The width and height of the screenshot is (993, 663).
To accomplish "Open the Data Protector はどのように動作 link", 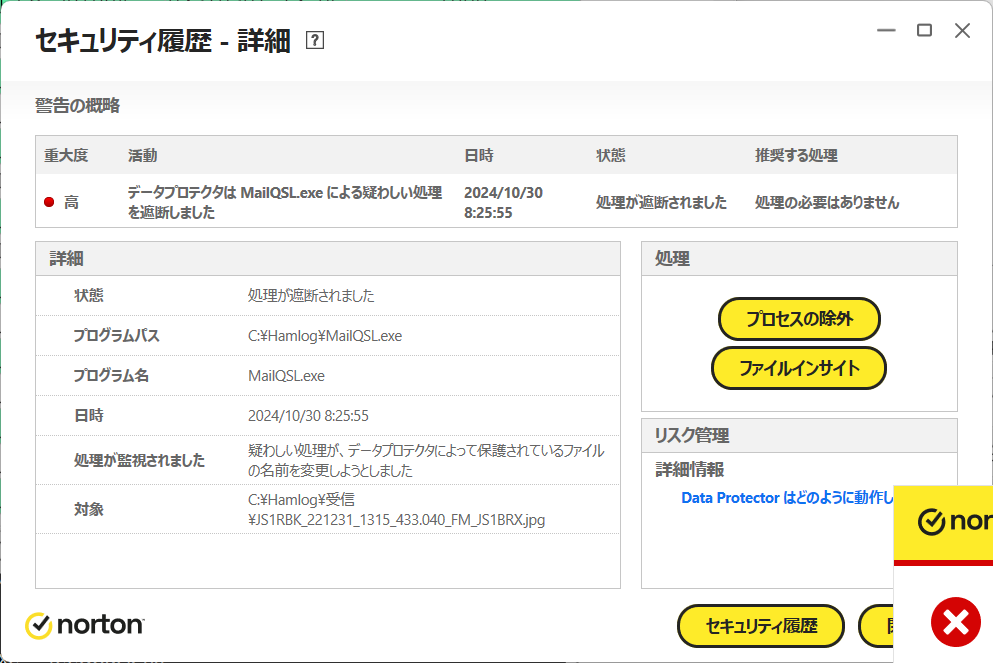I will (786, 498).
